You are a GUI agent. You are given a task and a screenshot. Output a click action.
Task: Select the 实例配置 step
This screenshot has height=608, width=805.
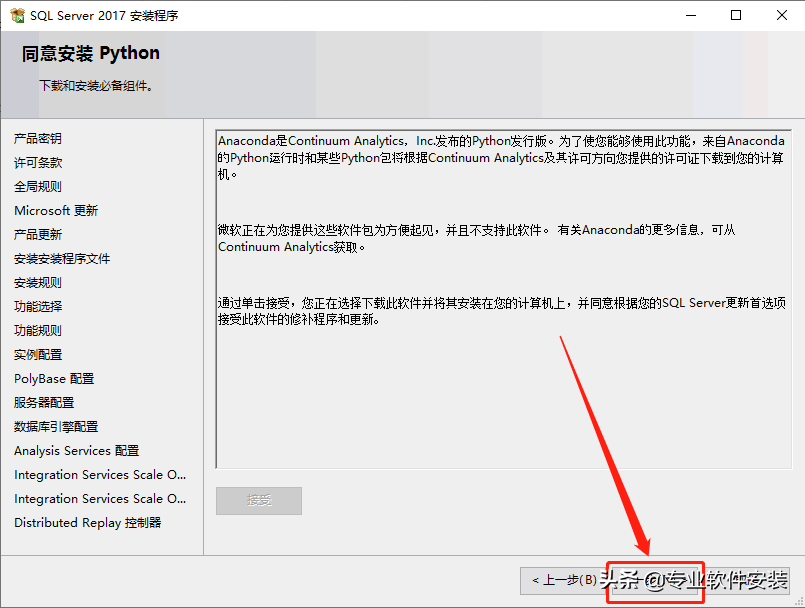(38, 355)
